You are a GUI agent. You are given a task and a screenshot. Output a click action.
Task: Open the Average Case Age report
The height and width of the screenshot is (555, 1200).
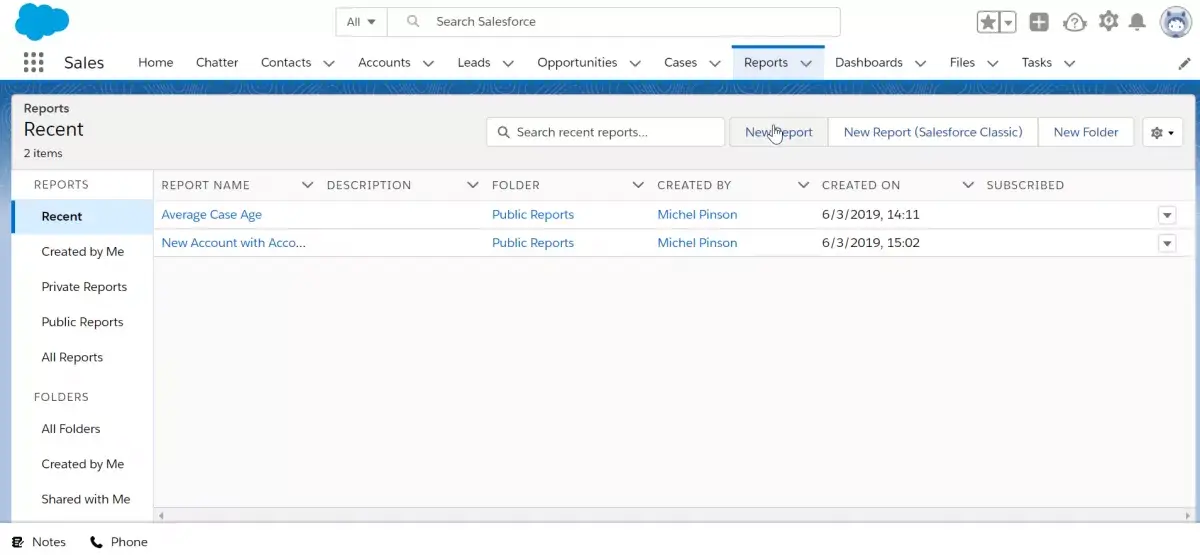click(211, 214)
